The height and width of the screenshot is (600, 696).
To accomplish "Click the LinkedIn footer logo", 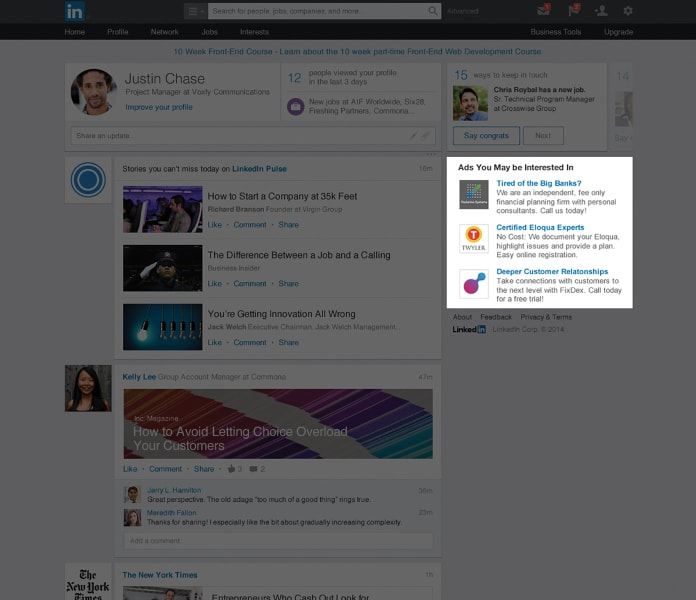I will (469, 329).
